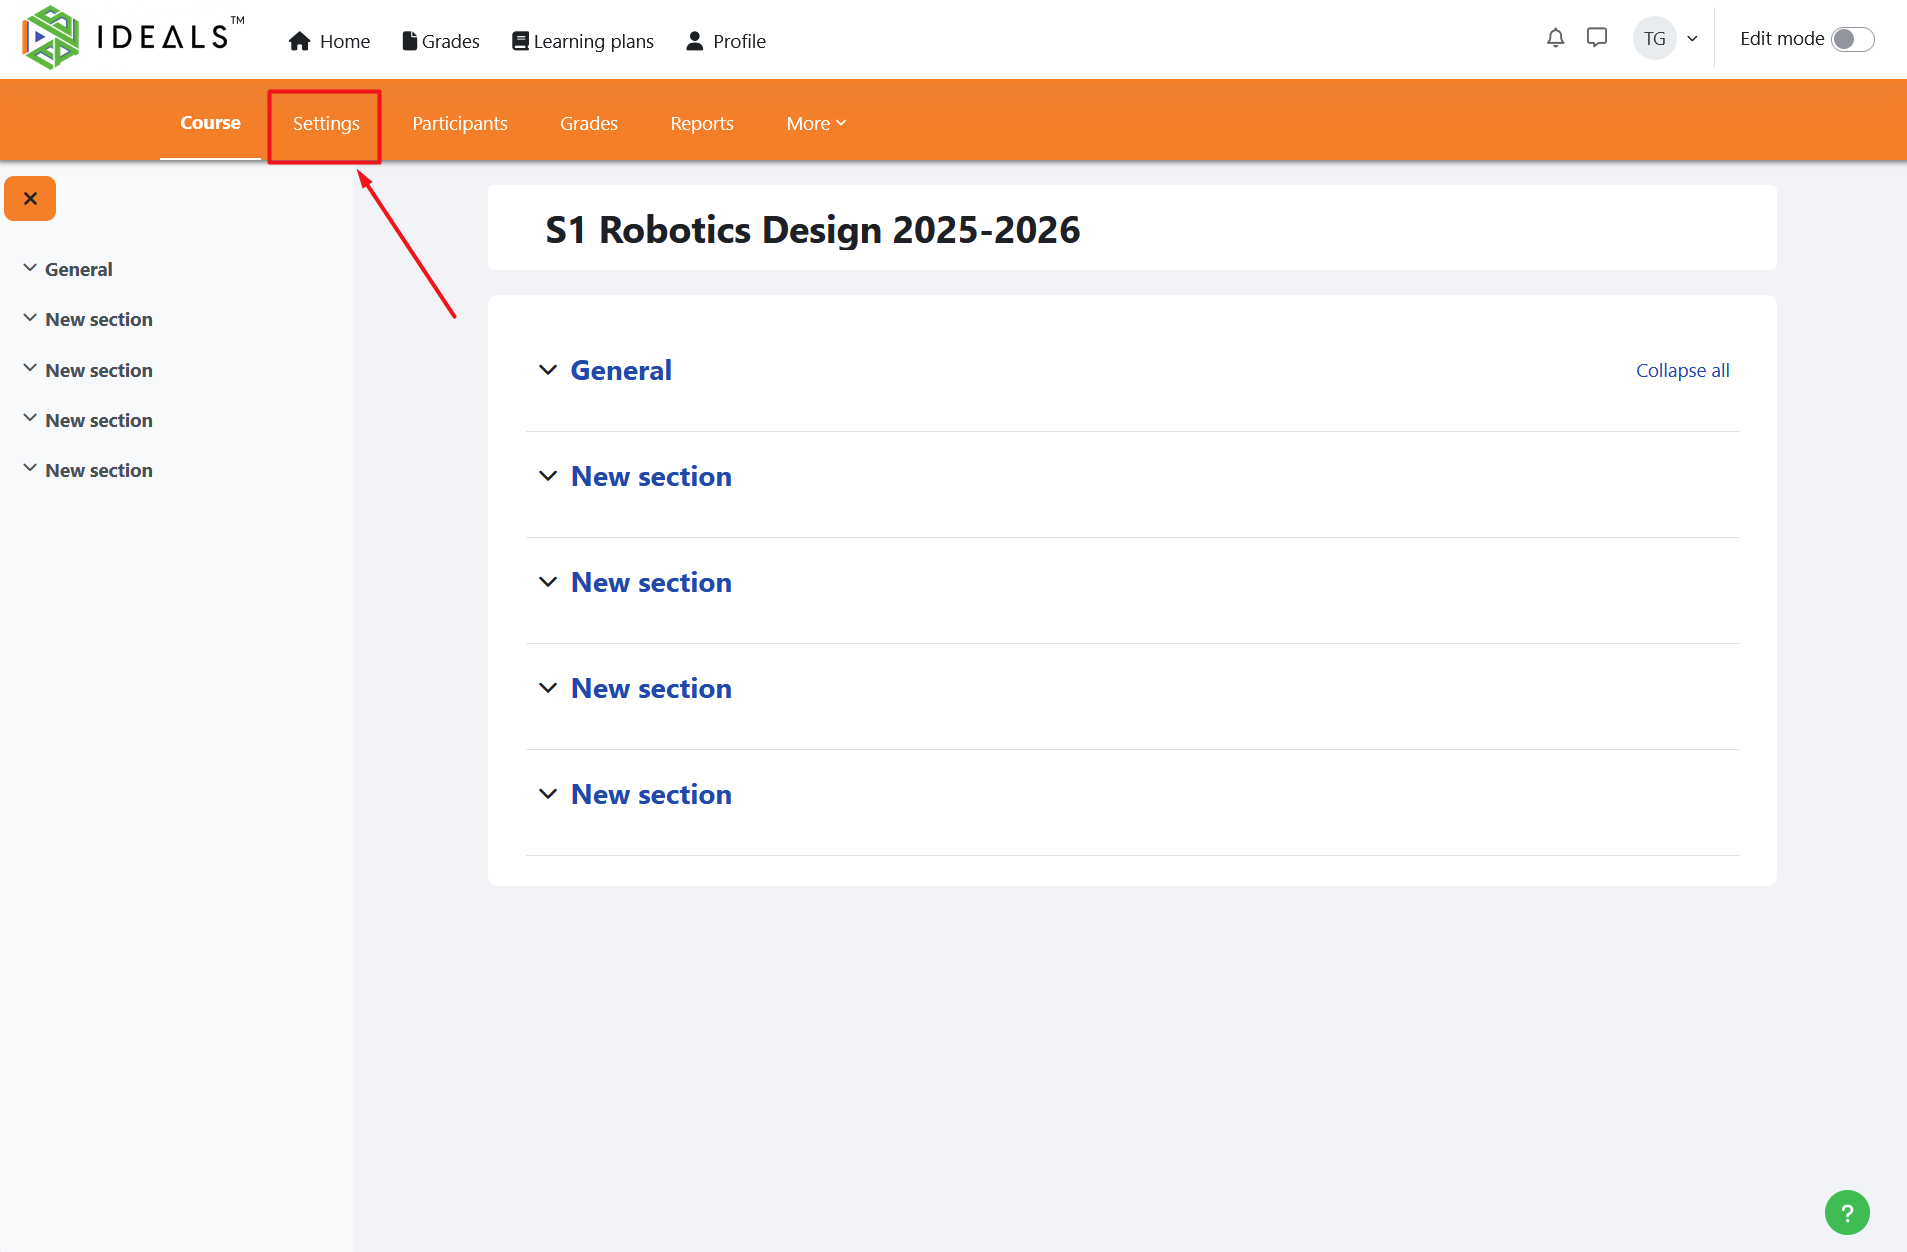Viewport: 1907px width, 1252px height.
Task: Click the notifications bell icon
Action: click(x=1555, y=38)
